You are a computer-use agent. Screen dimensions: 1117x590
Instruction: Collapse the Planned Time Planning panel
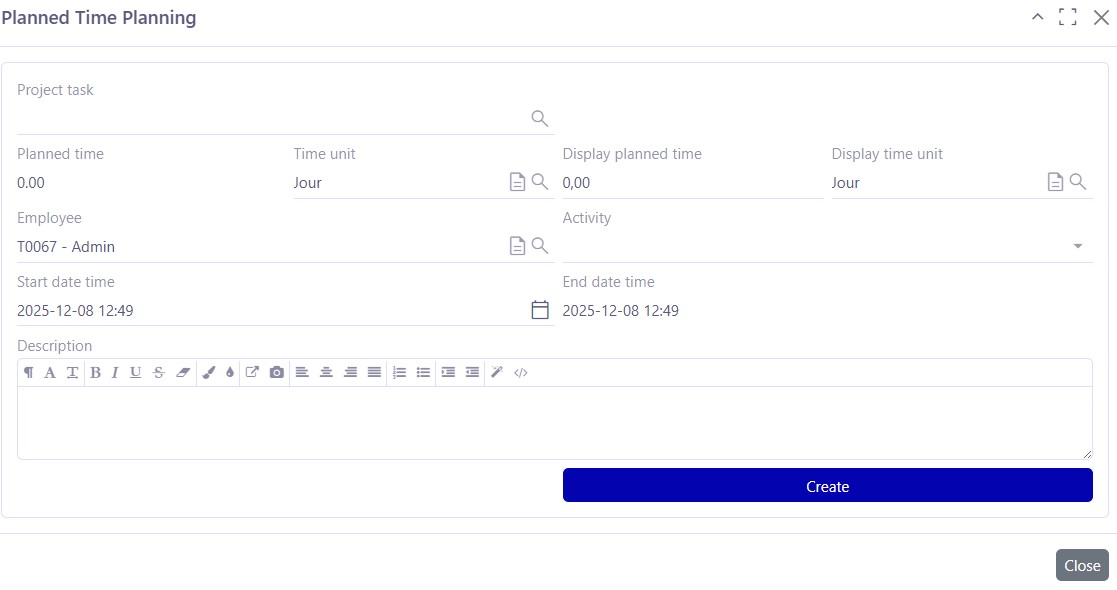(1037, 17)
